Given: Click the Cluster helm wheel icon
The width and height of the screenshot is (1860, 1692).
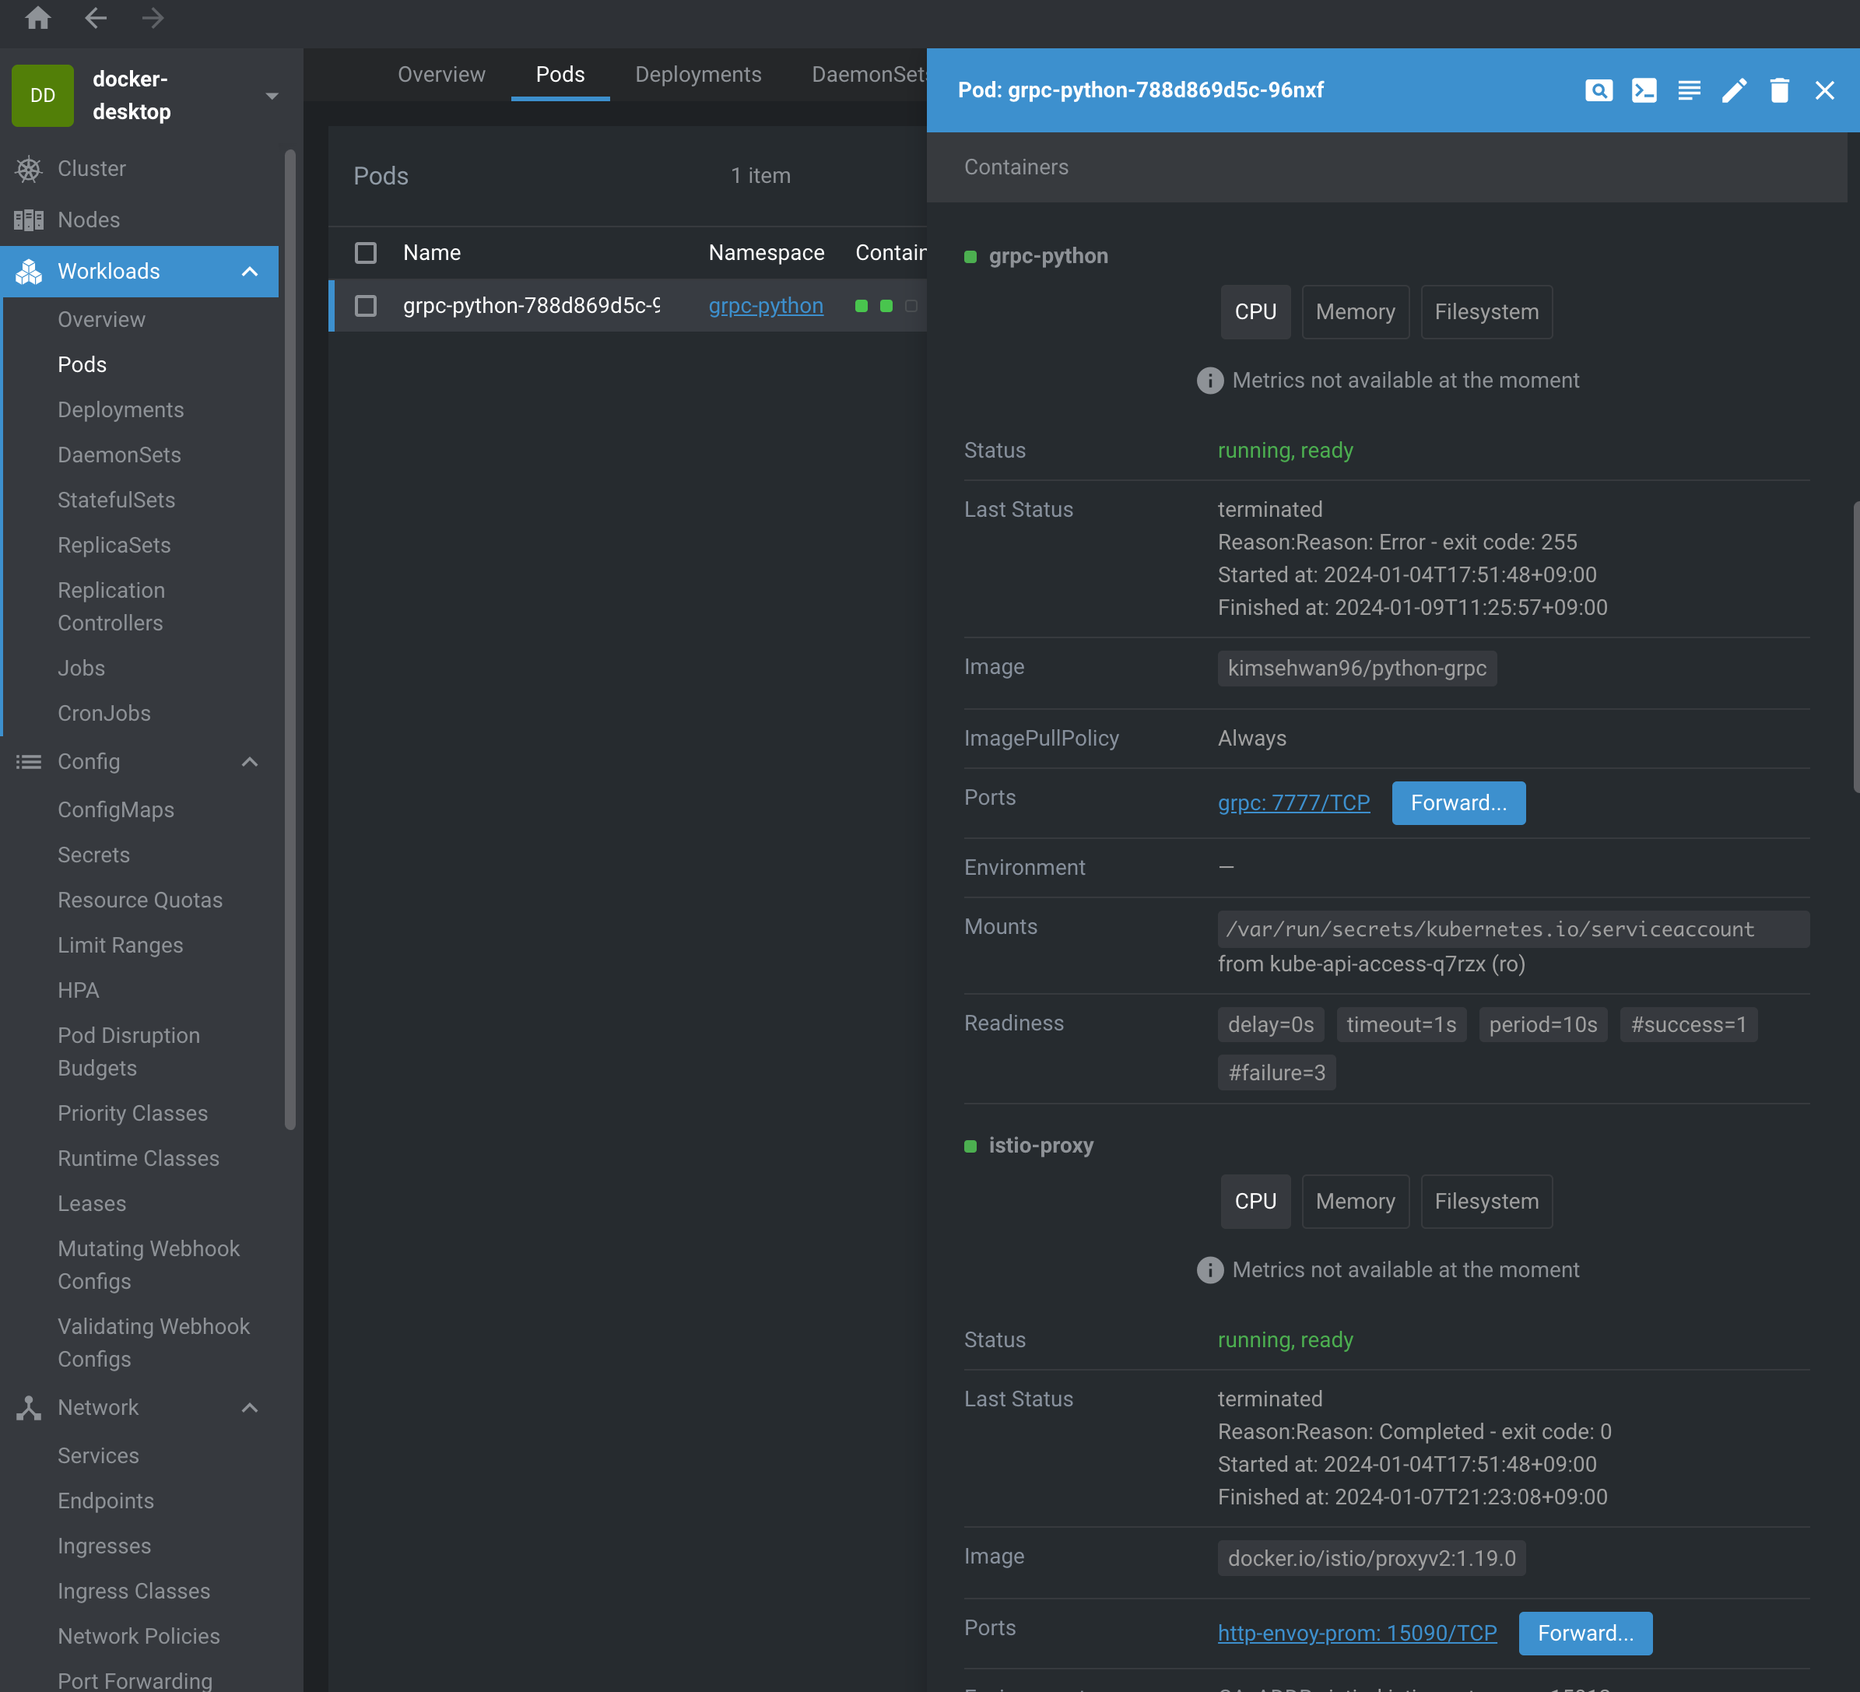Looking at the screenshot, I should pos(29,169).
